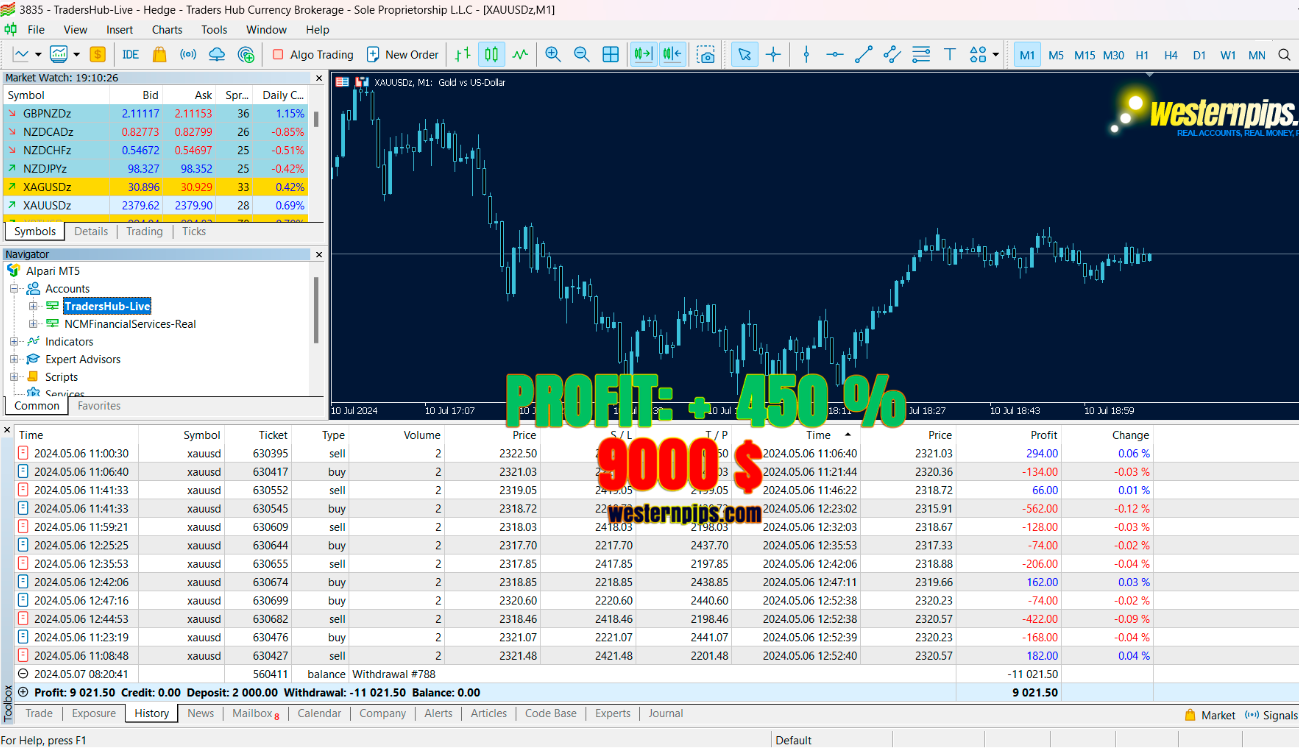Switch timeframe to D1
1299x749 pixels.
[1199, 55]
